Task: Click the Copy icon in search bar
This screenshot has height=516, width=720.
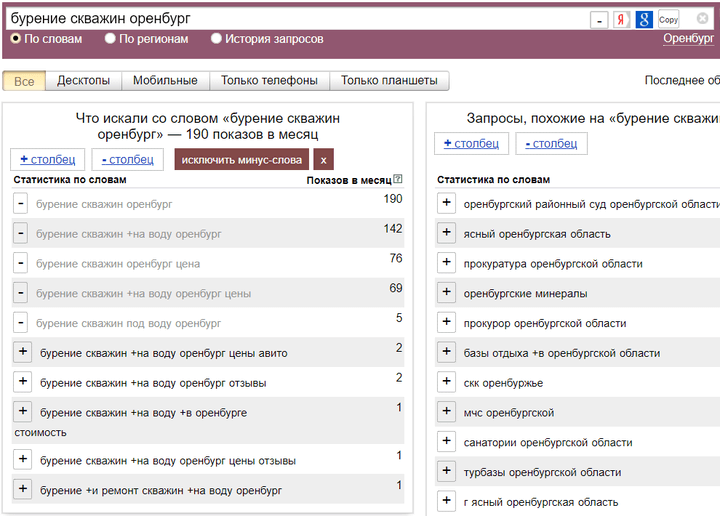Action: point(668,19)
